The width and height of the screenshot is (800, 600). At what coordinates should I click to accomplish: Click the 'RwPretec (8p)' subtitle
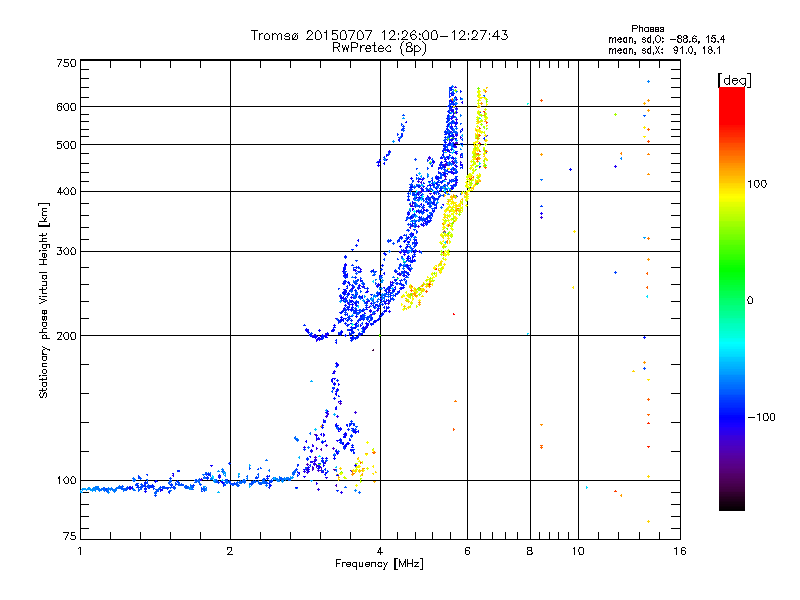click(x=379, y=48)
